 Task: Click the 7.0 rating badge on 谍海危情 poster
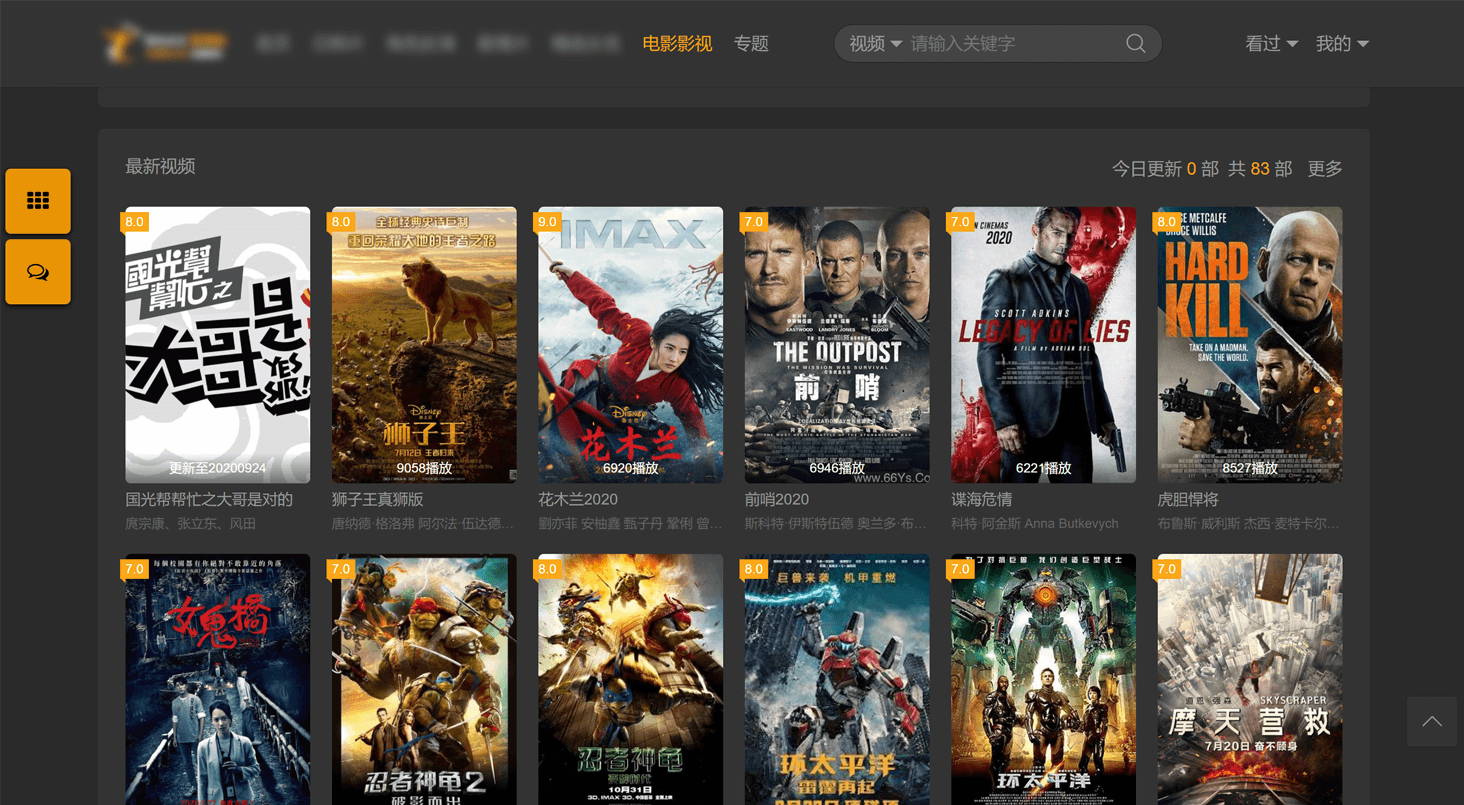[961, 222]
